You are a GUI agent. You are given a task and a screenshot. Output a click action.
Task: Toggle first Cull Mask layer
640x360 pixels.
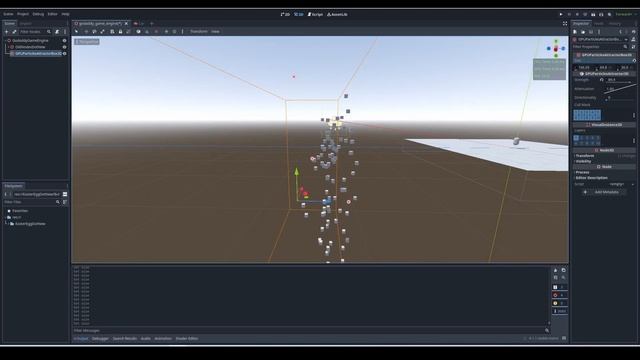tap(576, 112)
